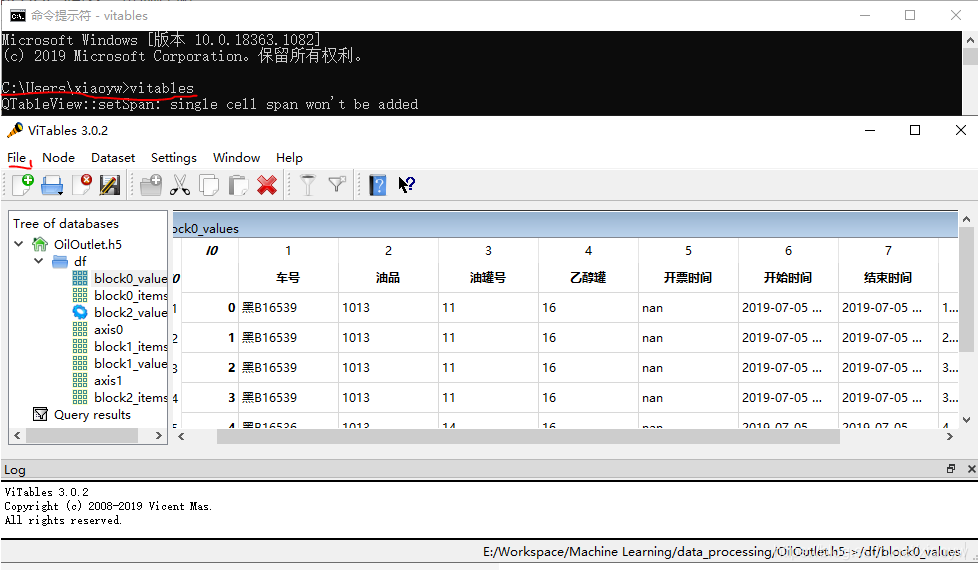
Task: Click the ViTables app icon in title bar
Action: [x=14, y=130]
